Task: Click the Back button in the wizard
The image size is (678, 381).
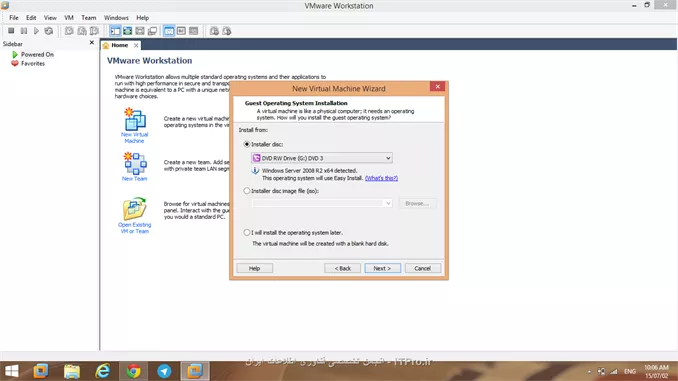Action: (342, 268)
